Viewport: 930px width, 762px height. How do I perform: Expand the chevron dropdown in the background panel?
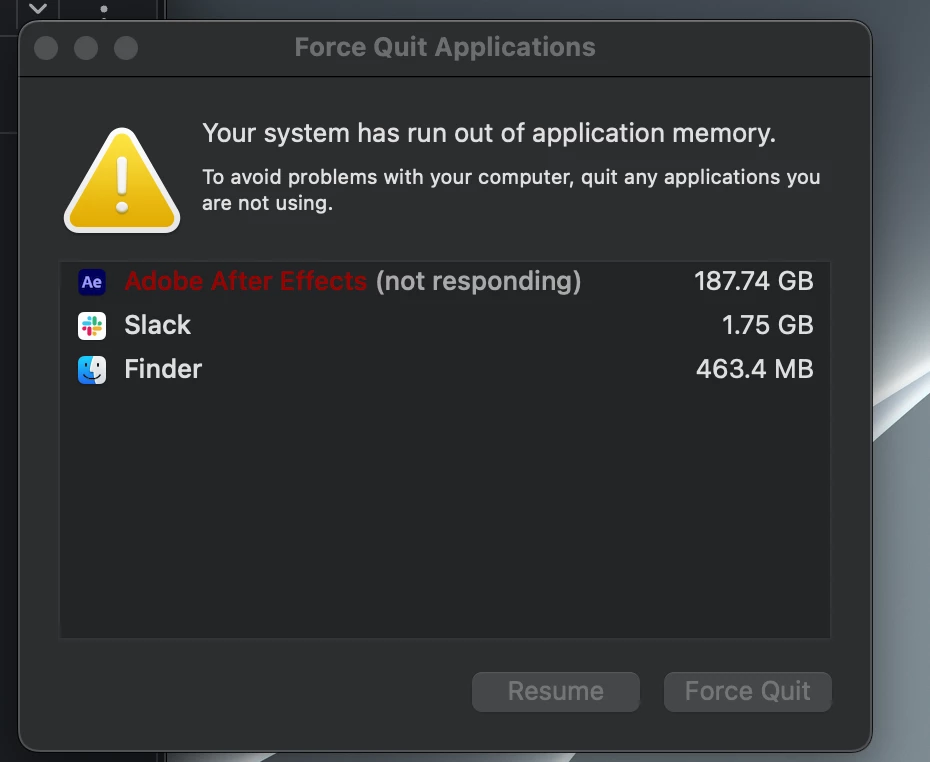(37, 10)
